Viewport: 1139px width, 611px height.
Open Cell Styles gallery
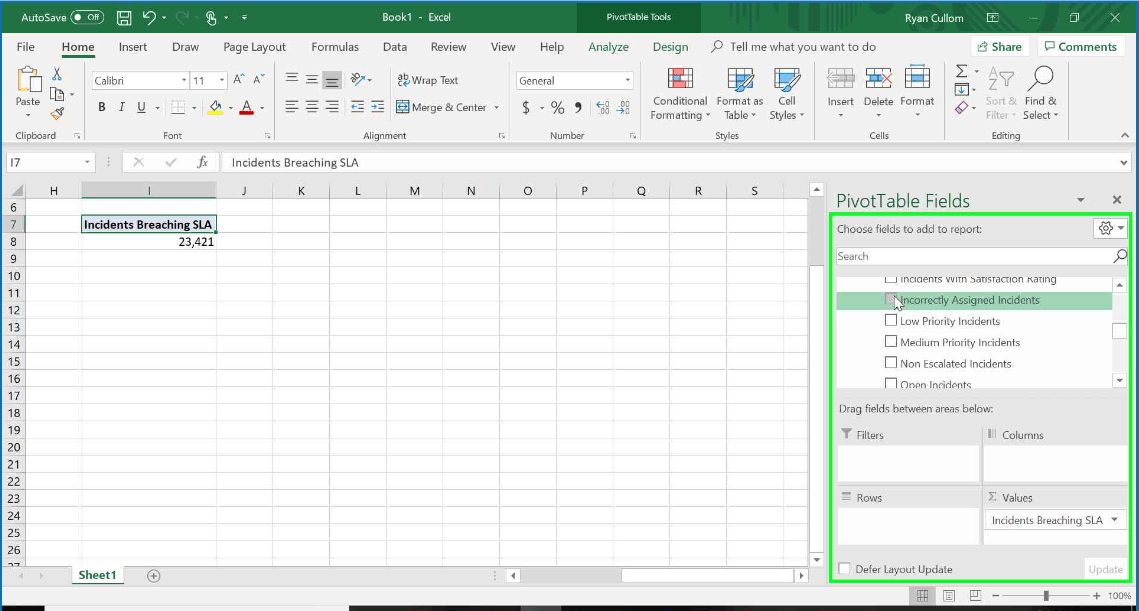(787, 94)
